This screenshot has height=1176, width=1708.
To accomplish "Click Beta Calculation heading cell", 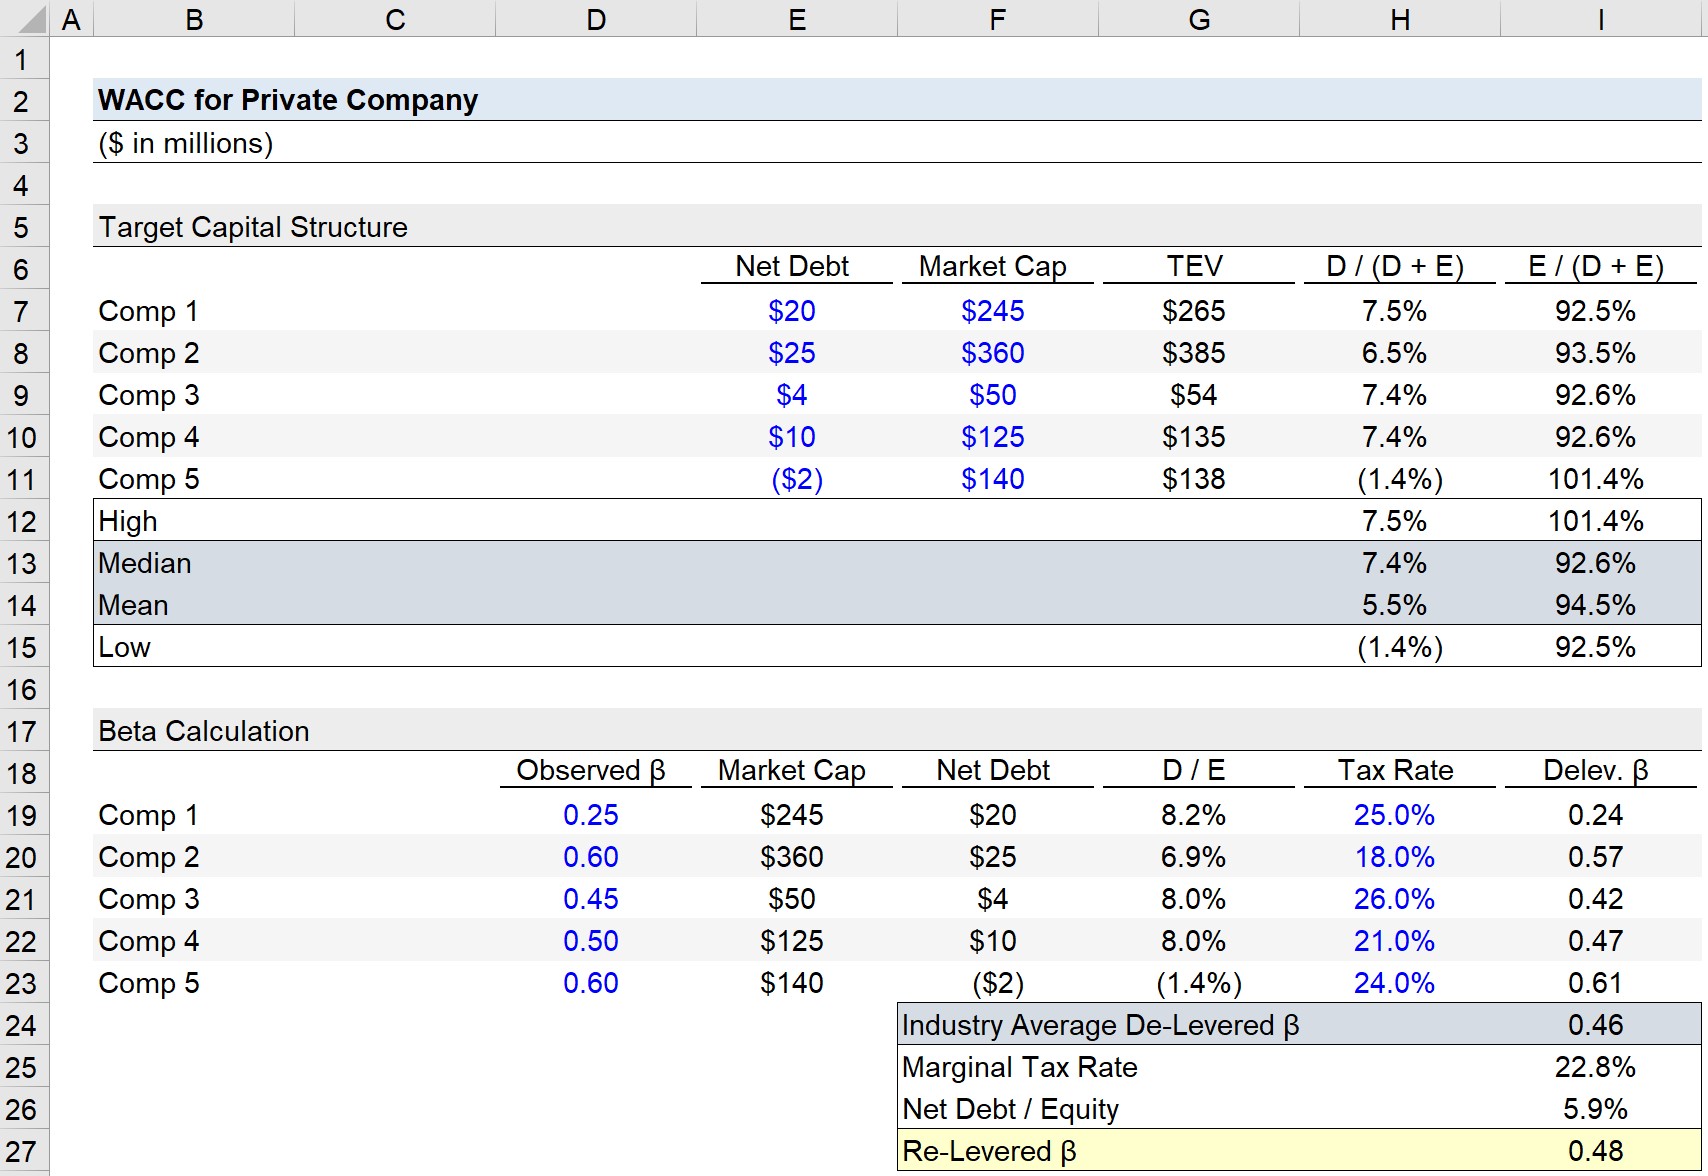I will pyautogui.click(x=204, y=731).
